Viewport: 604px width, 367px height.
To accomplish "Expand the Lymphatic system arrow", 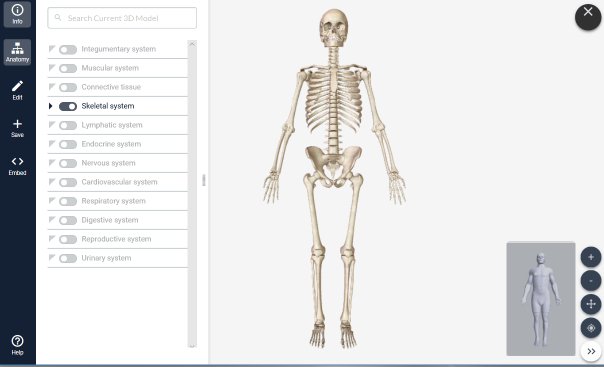I will tap(52, 124).
